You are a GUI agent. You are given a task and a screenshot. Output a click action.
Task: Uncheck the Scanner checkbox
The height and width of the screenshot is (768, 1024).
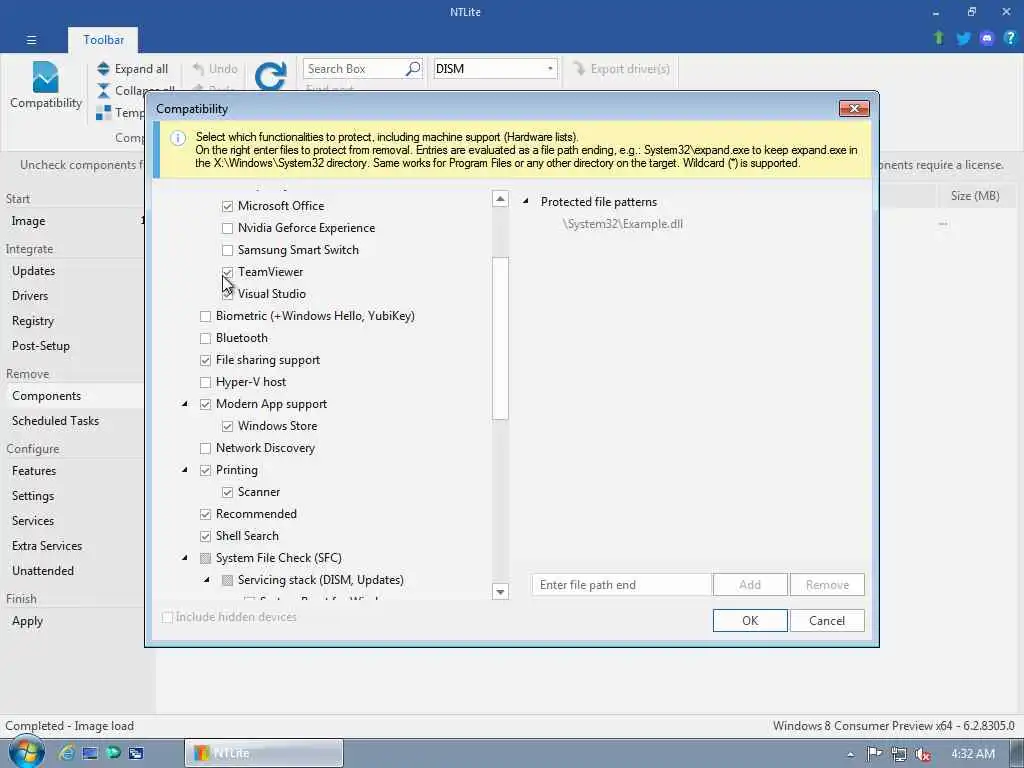tap(227, 492)
